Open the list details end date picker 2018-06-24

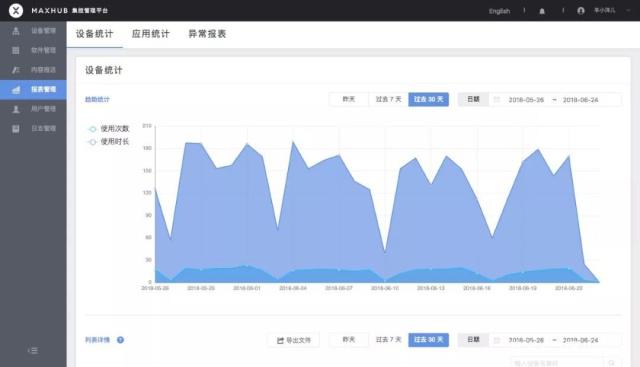tap(580, 340)
